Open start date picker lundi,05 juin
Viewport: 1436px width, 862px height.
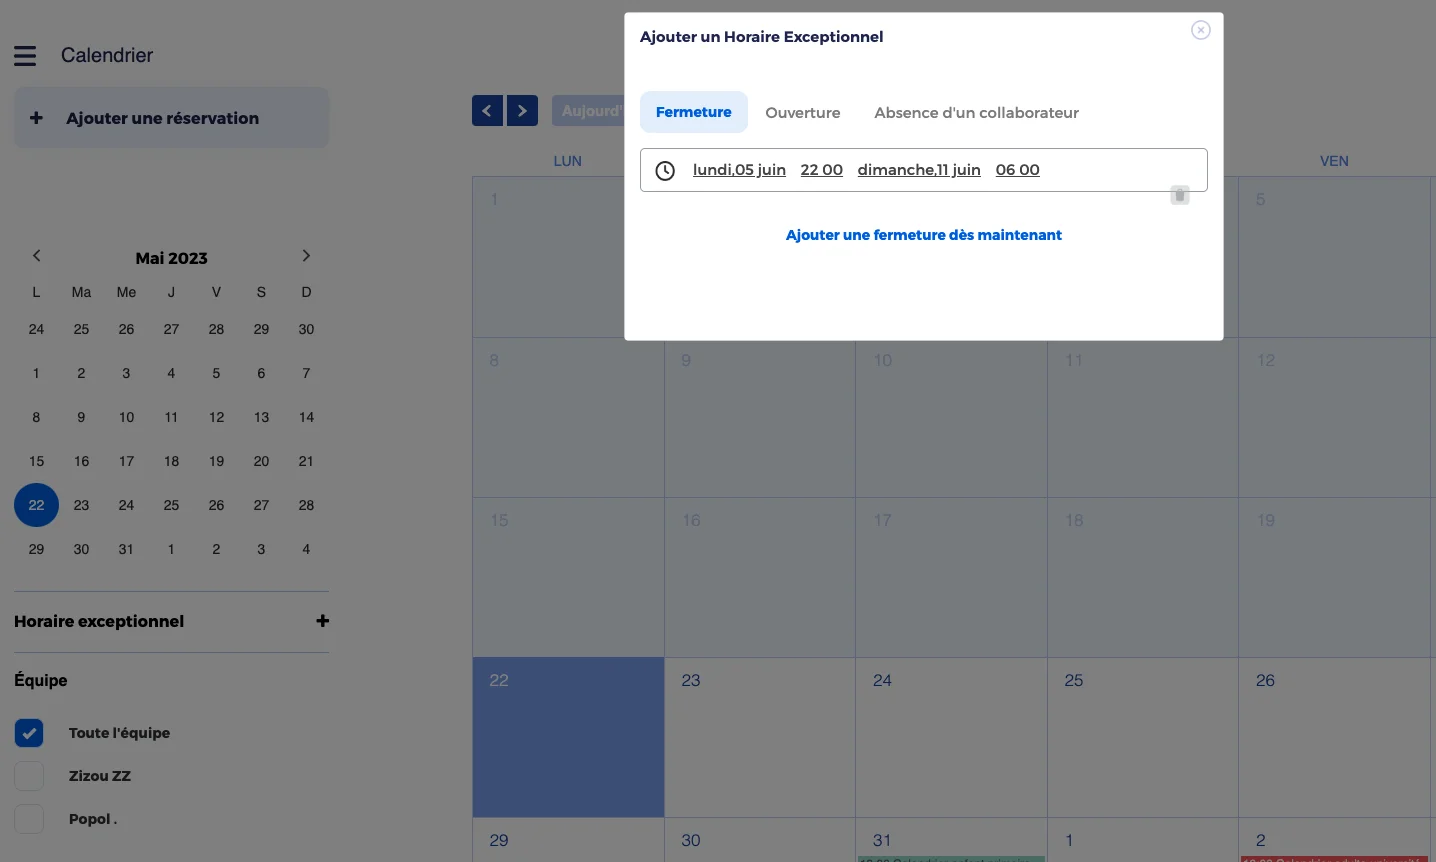(739, 170)
